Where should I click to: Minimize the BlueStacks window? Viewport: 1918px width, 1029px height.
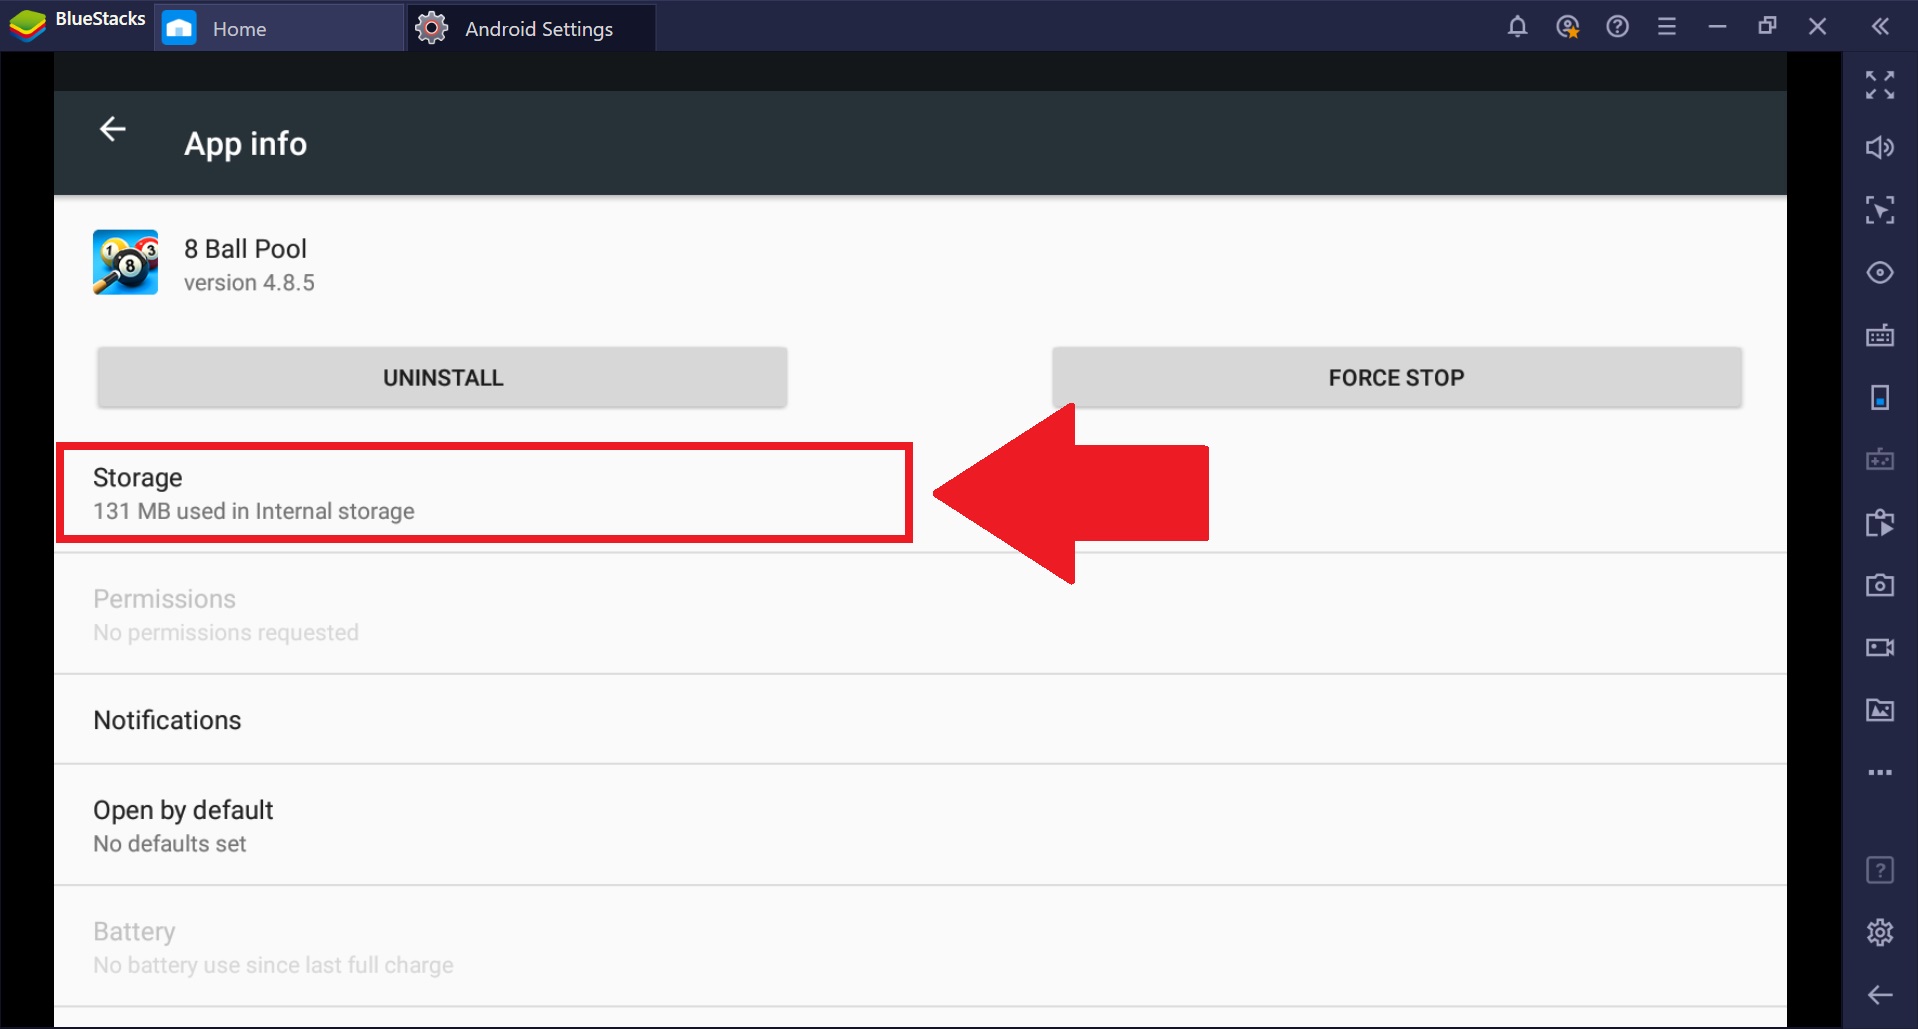pyautogui.click(x=1717, y=27)
